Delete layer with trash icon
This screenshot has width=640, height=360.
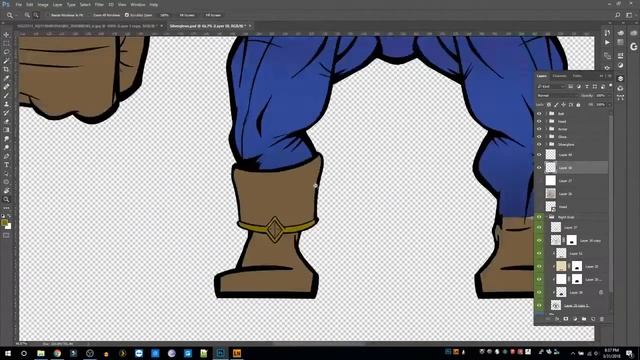click(602, 319)
